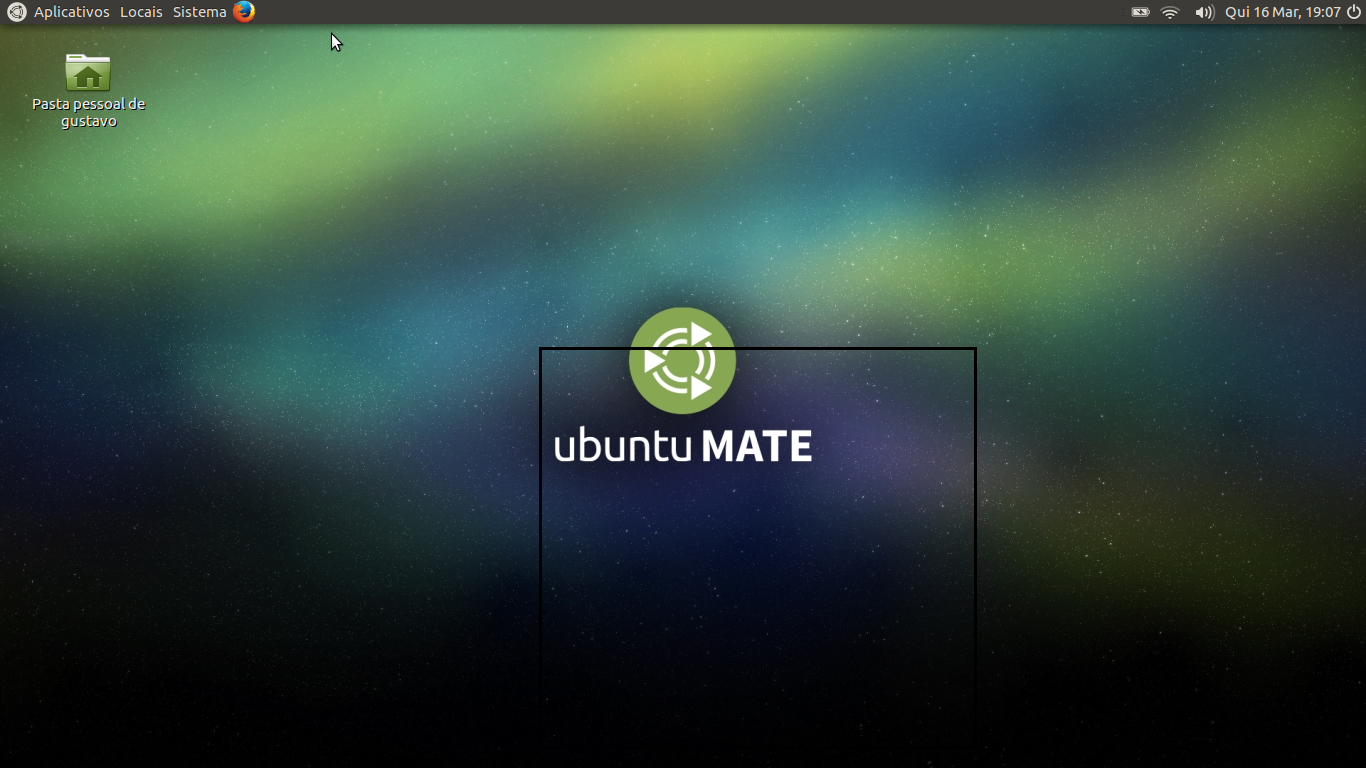
Task: Open the Aplicativos menu
Action: pos(71,12)
